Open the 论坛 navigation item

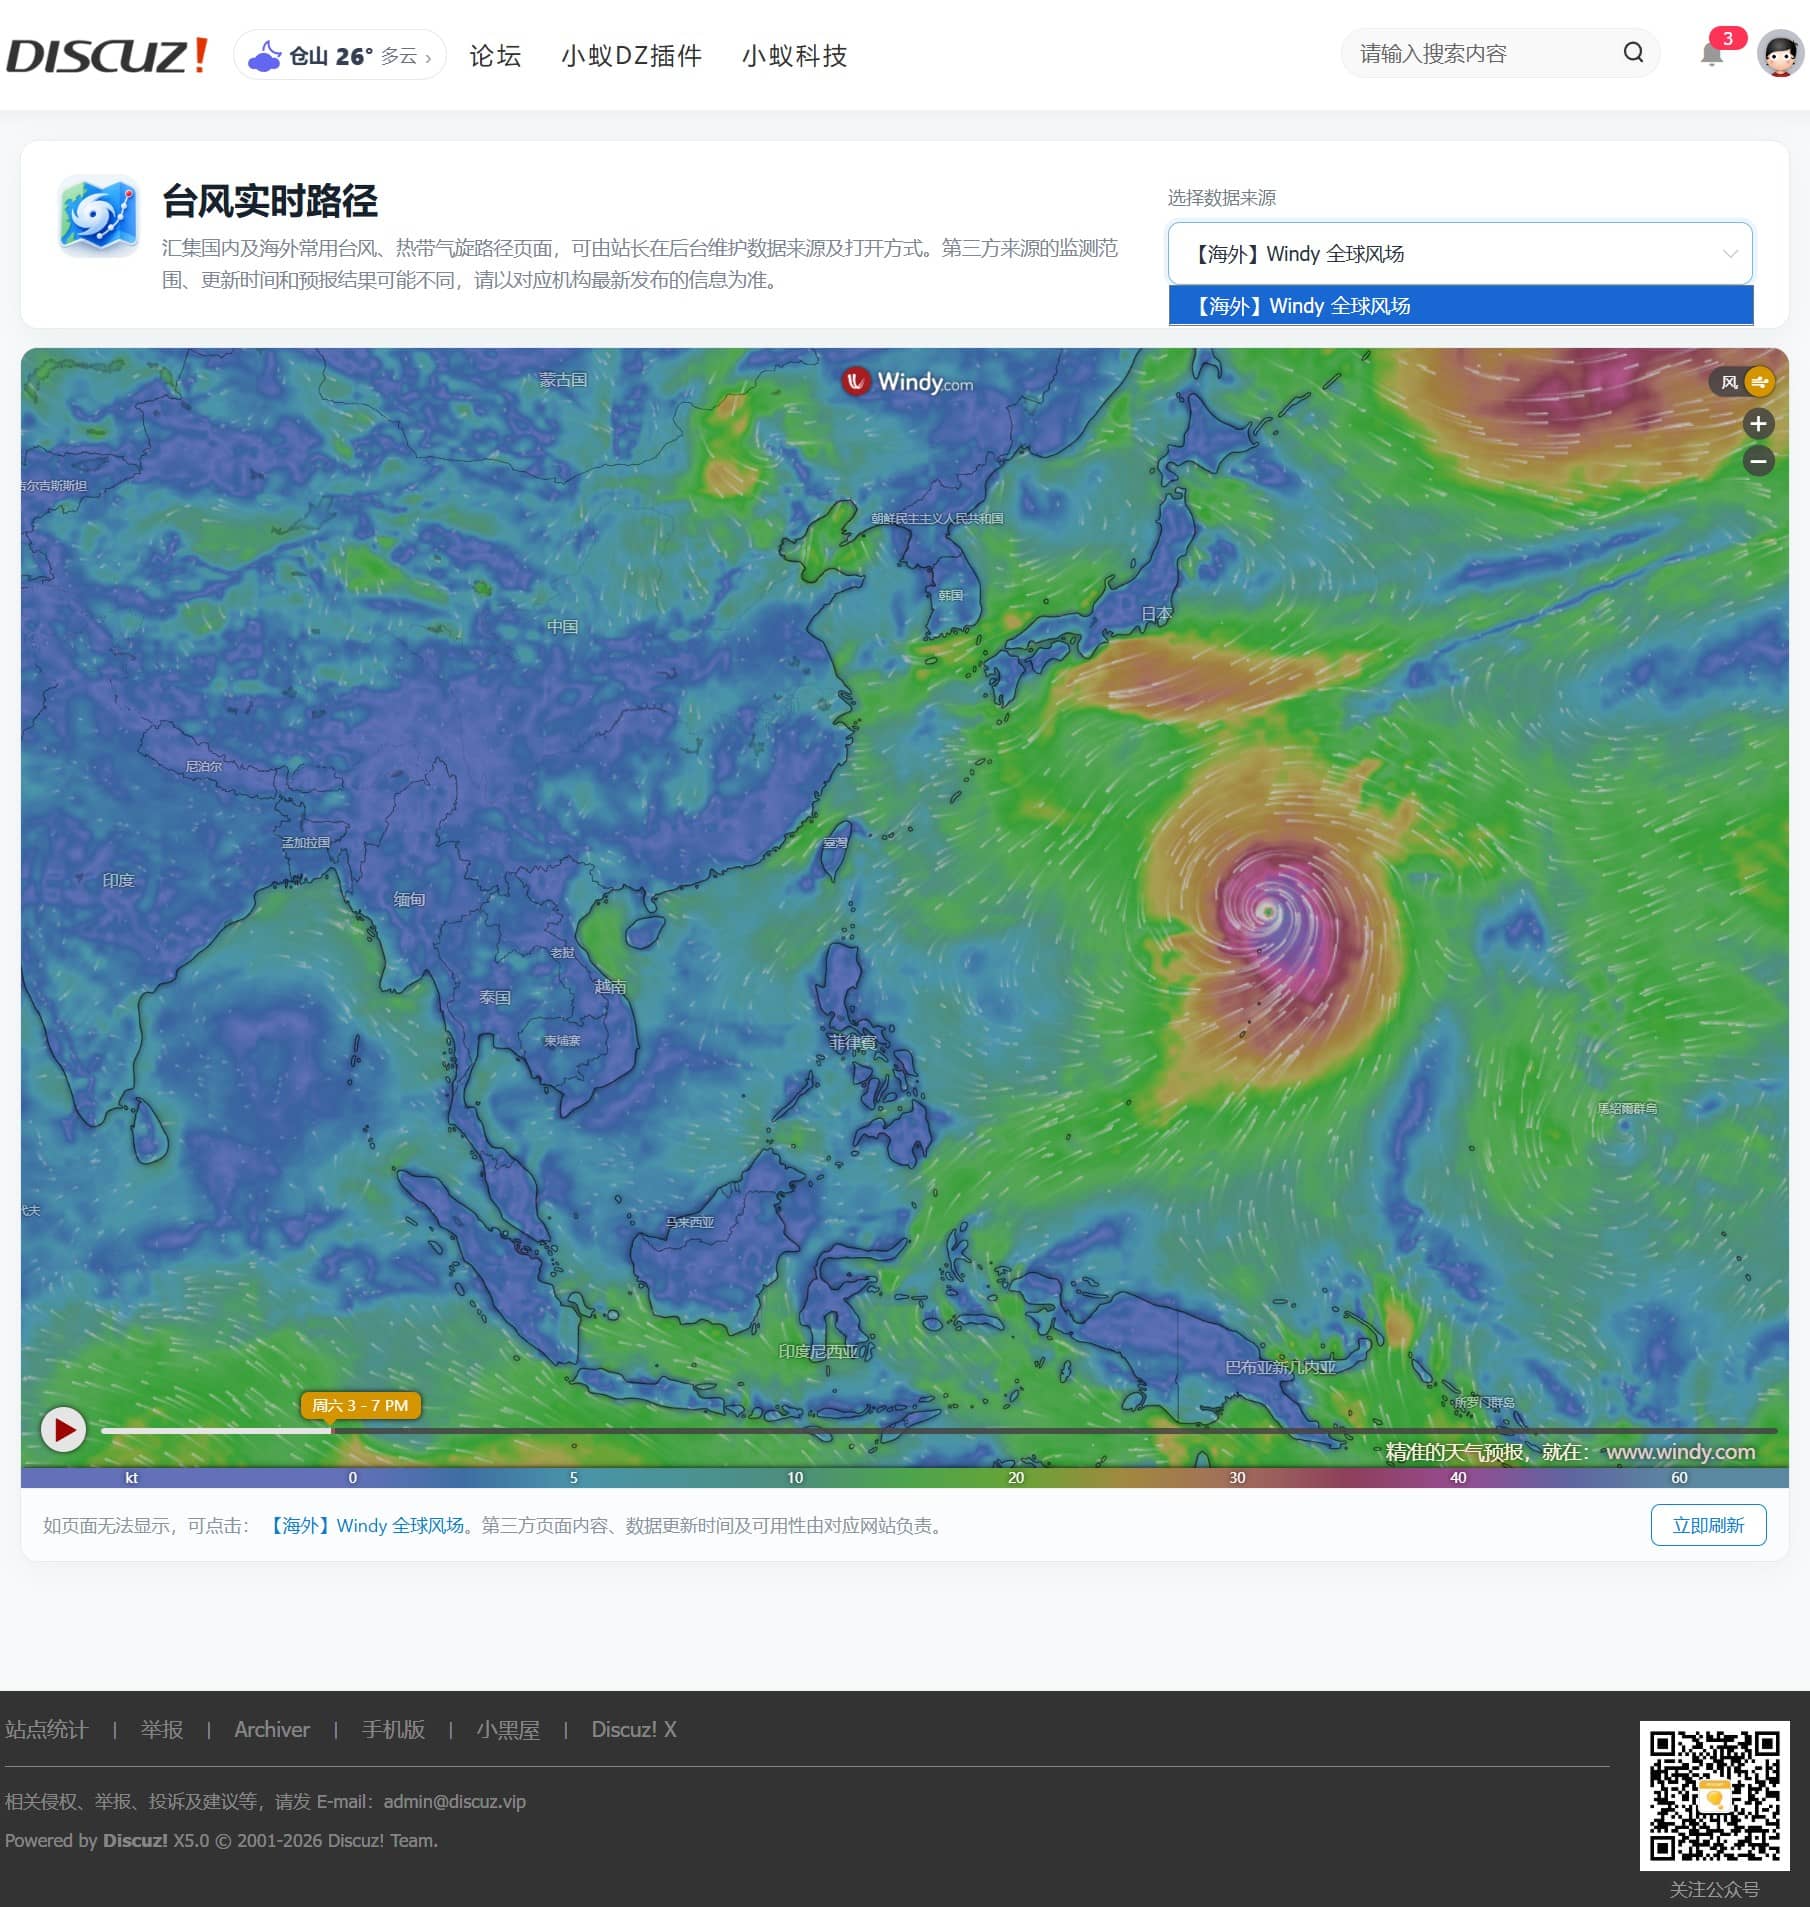tap(495, 55)
